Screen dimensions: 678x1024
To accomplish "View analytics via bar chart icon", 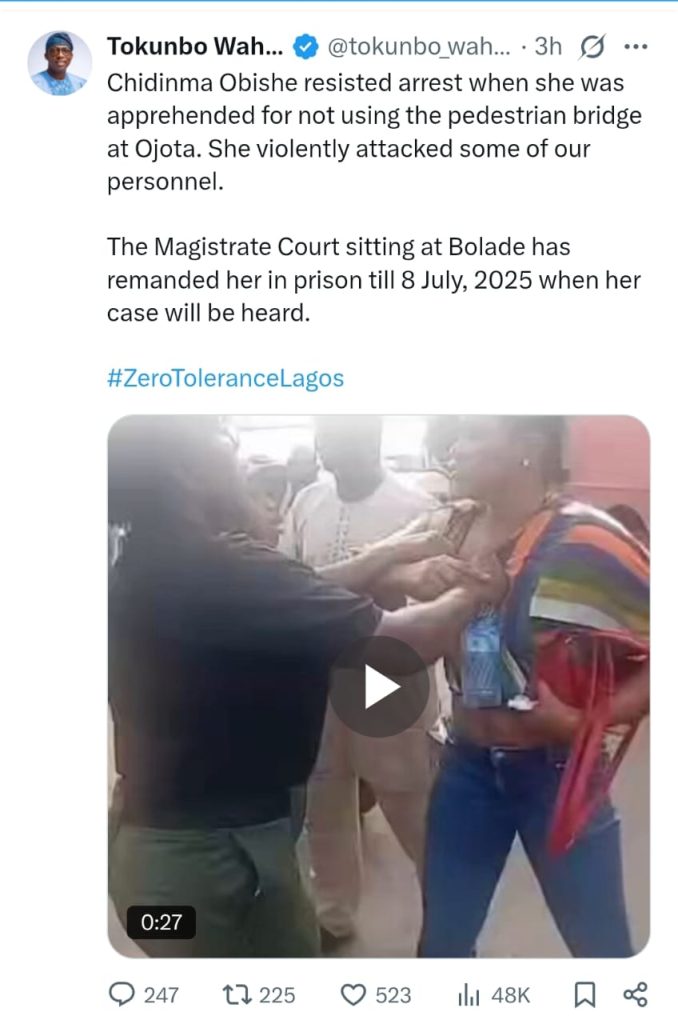I will [x=469, y=995].
